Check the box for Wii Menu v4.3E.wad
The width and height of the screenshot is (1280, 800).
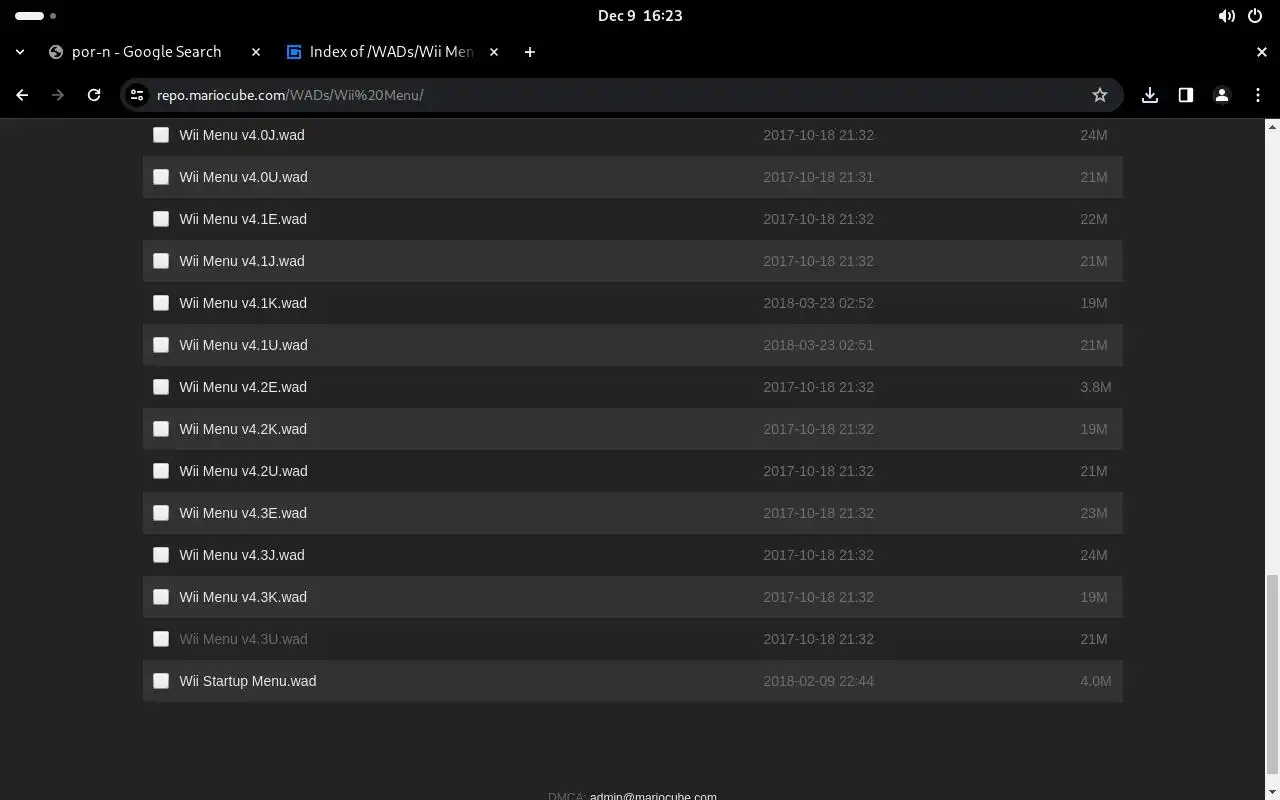pos(161,513)
